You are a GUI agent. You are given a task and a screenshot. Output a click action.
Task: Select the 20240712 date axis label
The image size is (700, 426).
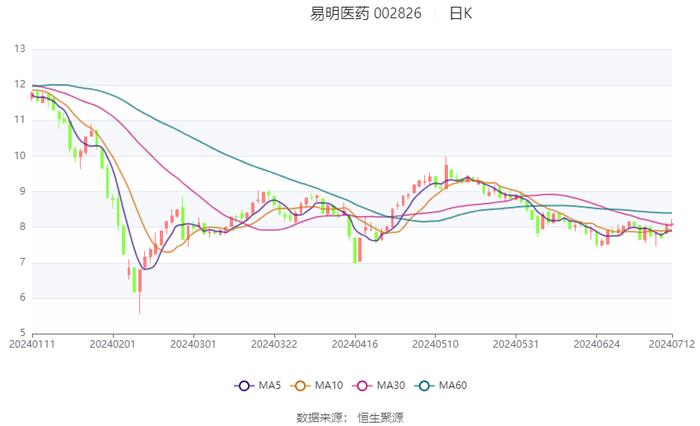[672, 344]
